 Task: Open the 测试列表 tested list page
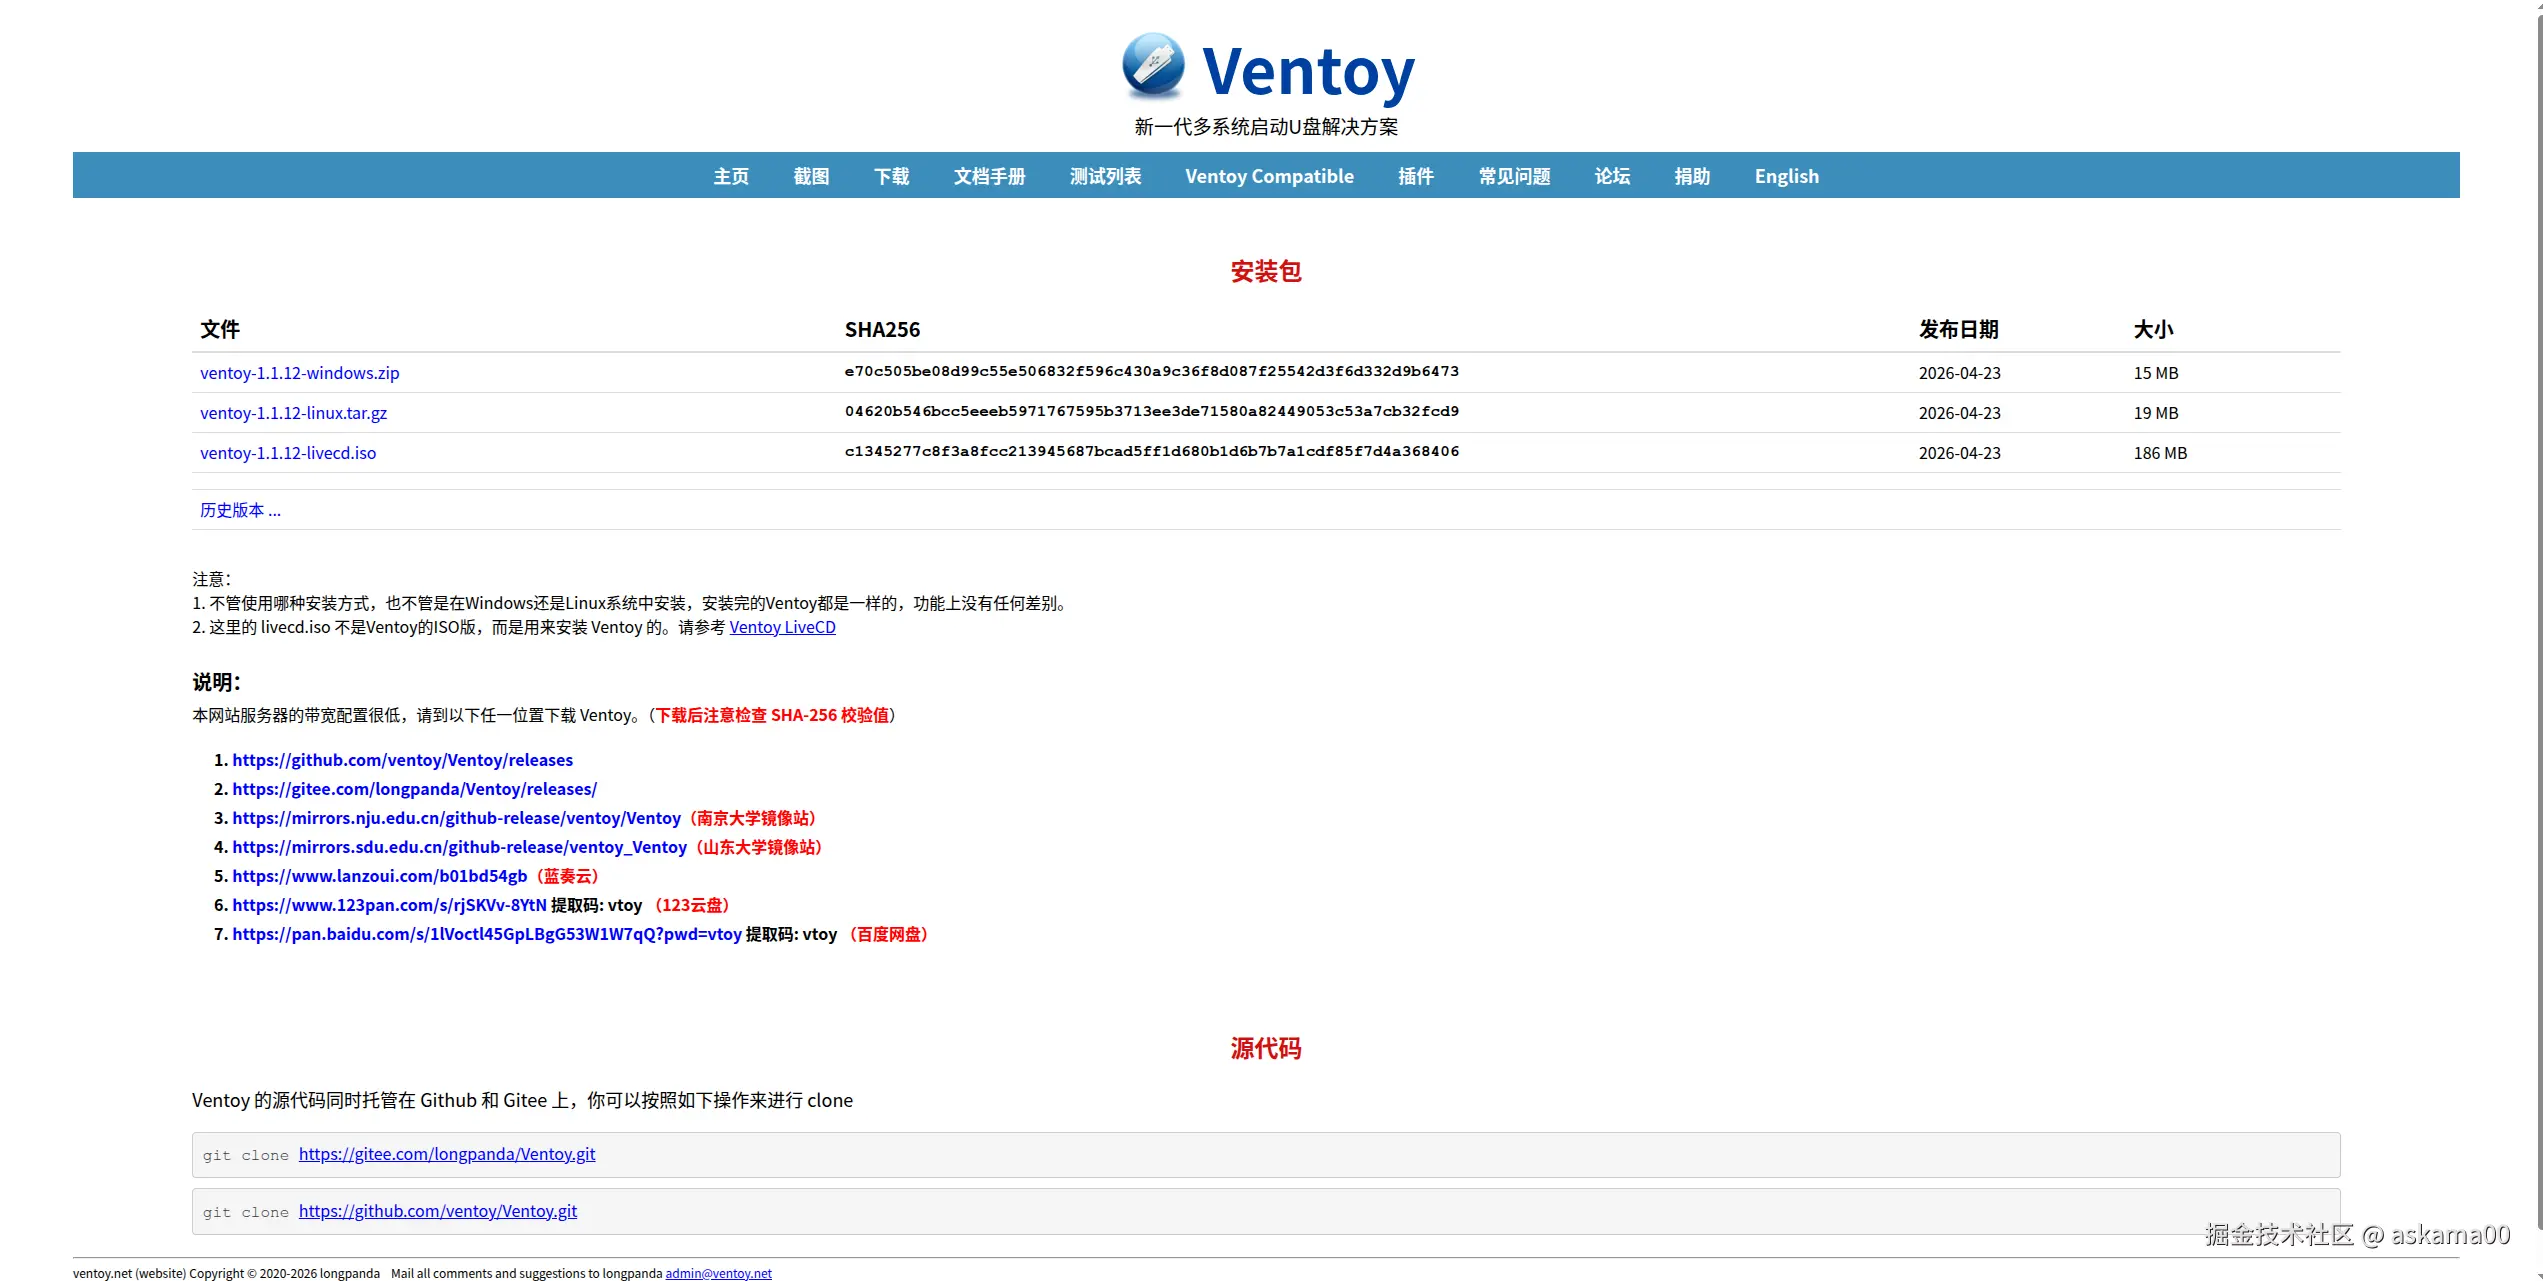(x=1105, y=176)
